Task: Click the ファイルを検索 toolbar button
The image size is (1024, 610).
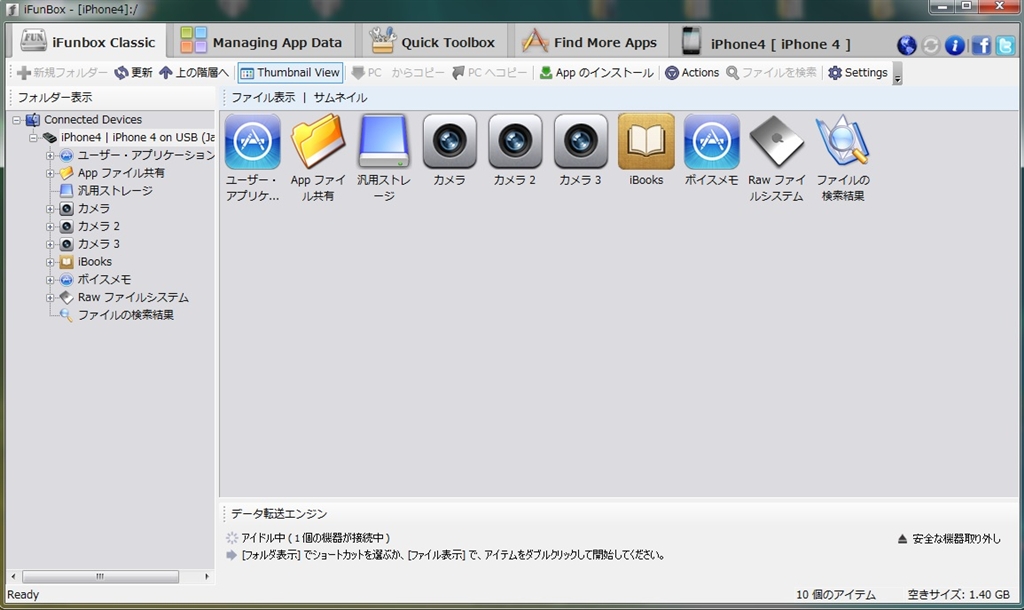Action: [x=771, y=72]
